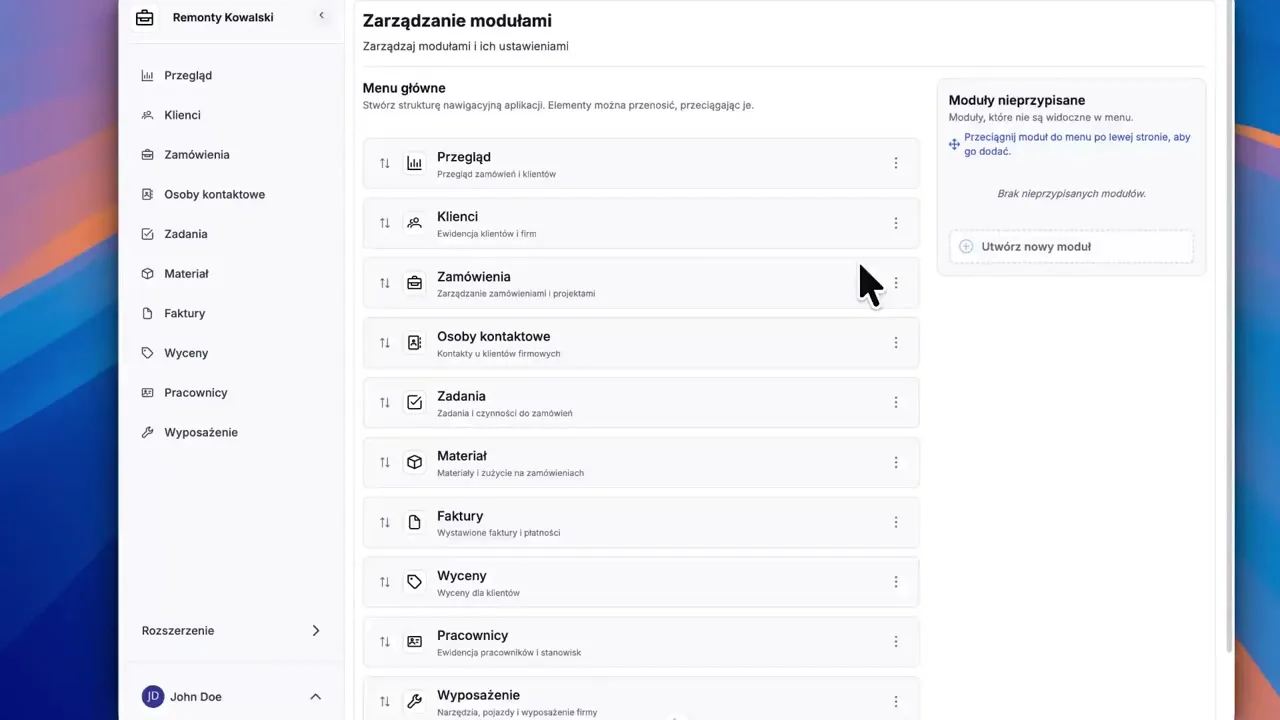This screenshot has width=1280, height=720.
Task: Go to Faktury in the sidebar
Action: coord(184,313)
